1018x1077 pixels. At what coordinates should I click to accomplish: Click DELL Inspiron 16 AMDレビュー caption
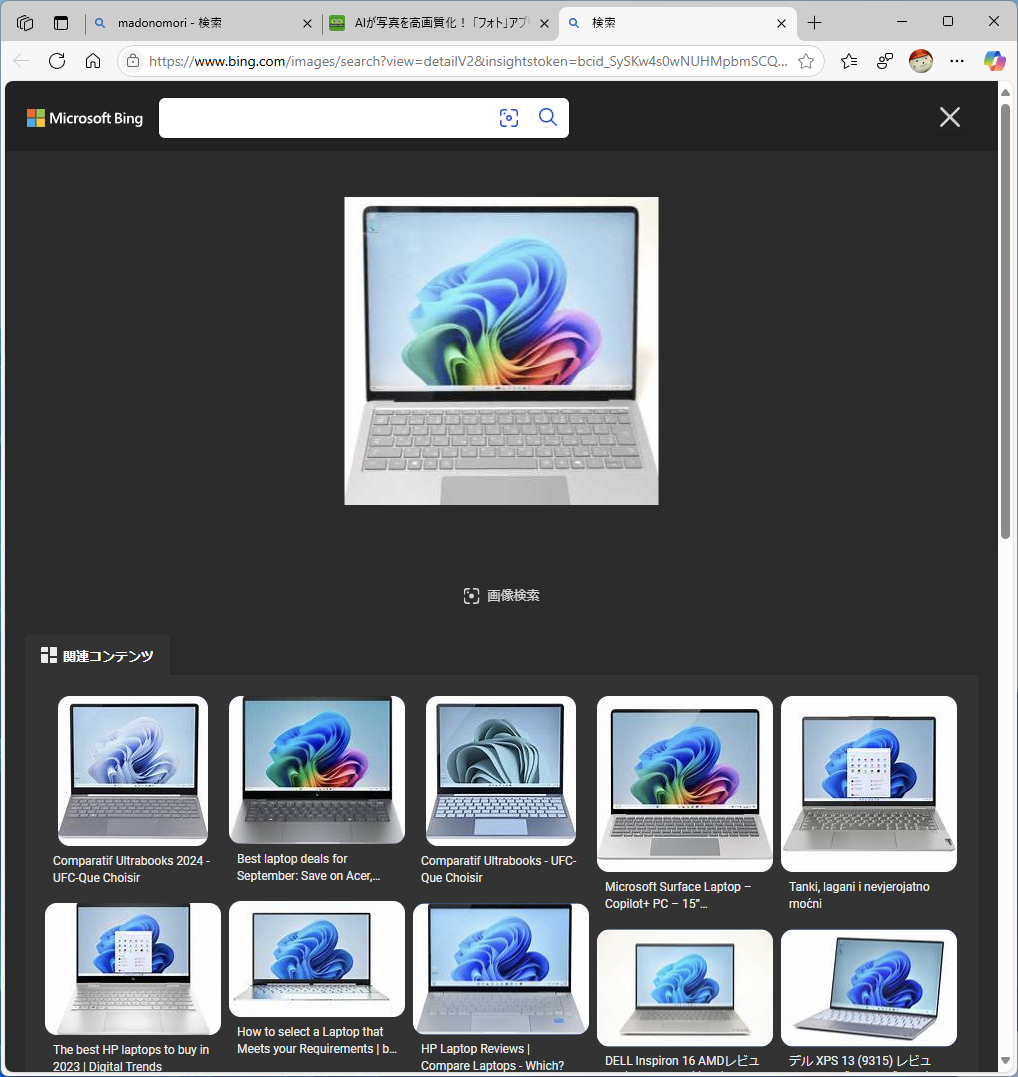coord(682,1061)
